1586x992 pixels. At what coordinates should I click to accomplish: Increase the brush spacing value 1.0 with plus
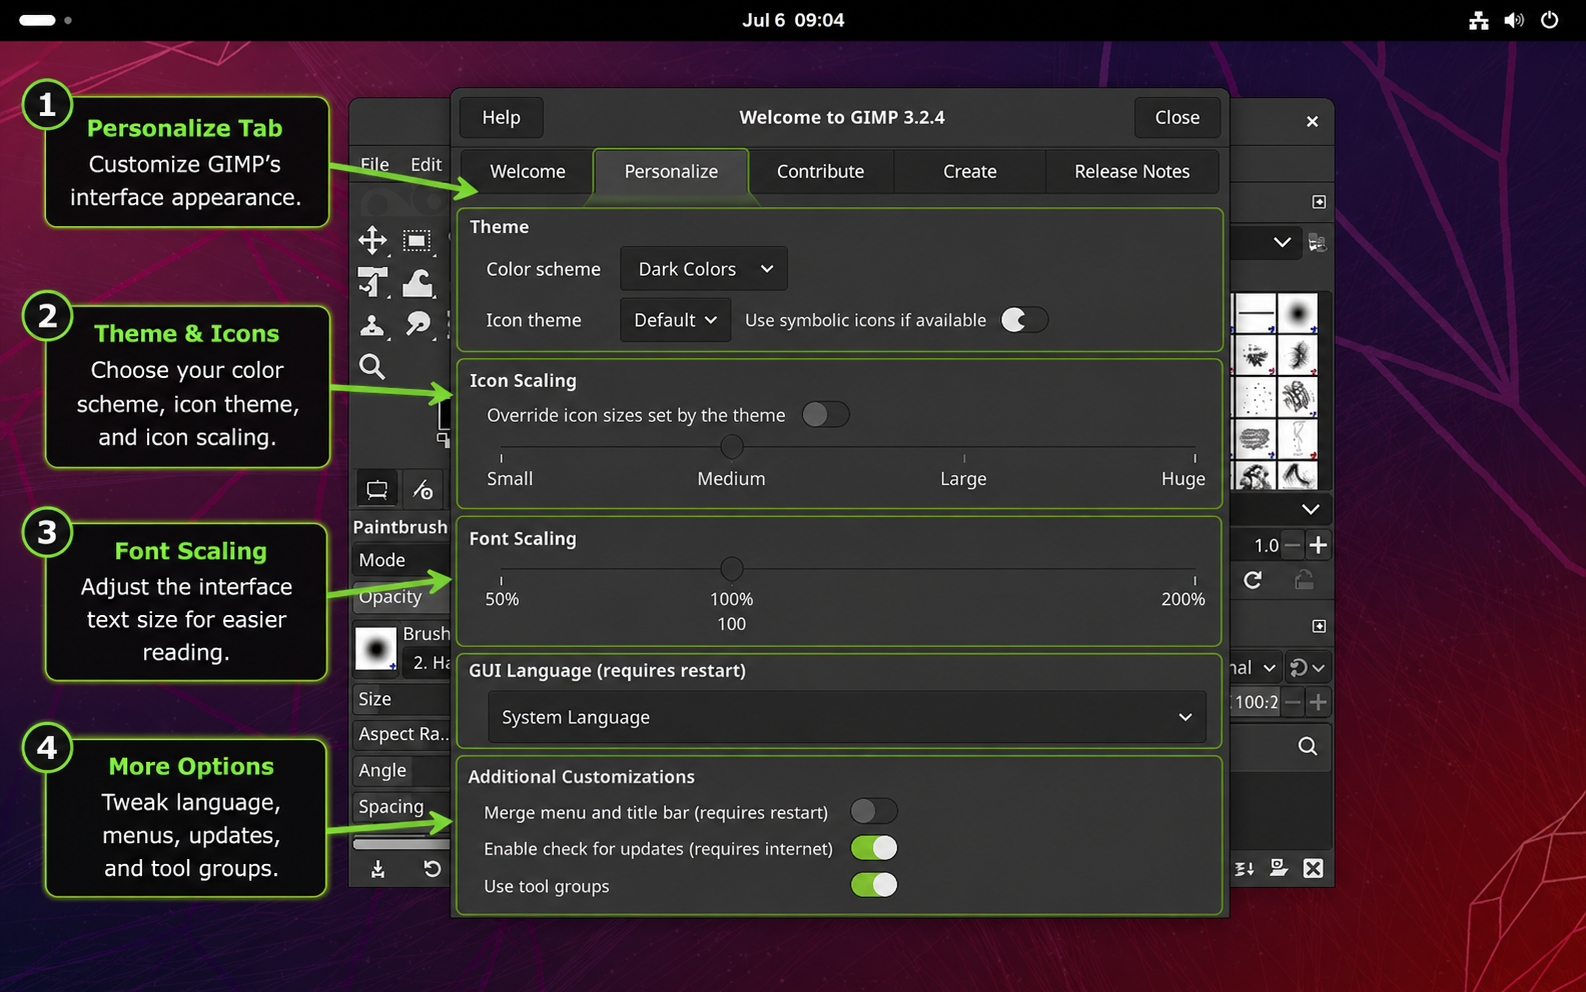pos(1318,545)
